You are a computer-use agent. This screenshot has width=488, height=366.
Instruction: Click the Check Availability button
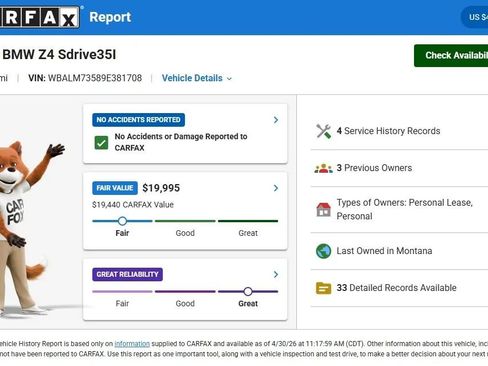point(451,55)
